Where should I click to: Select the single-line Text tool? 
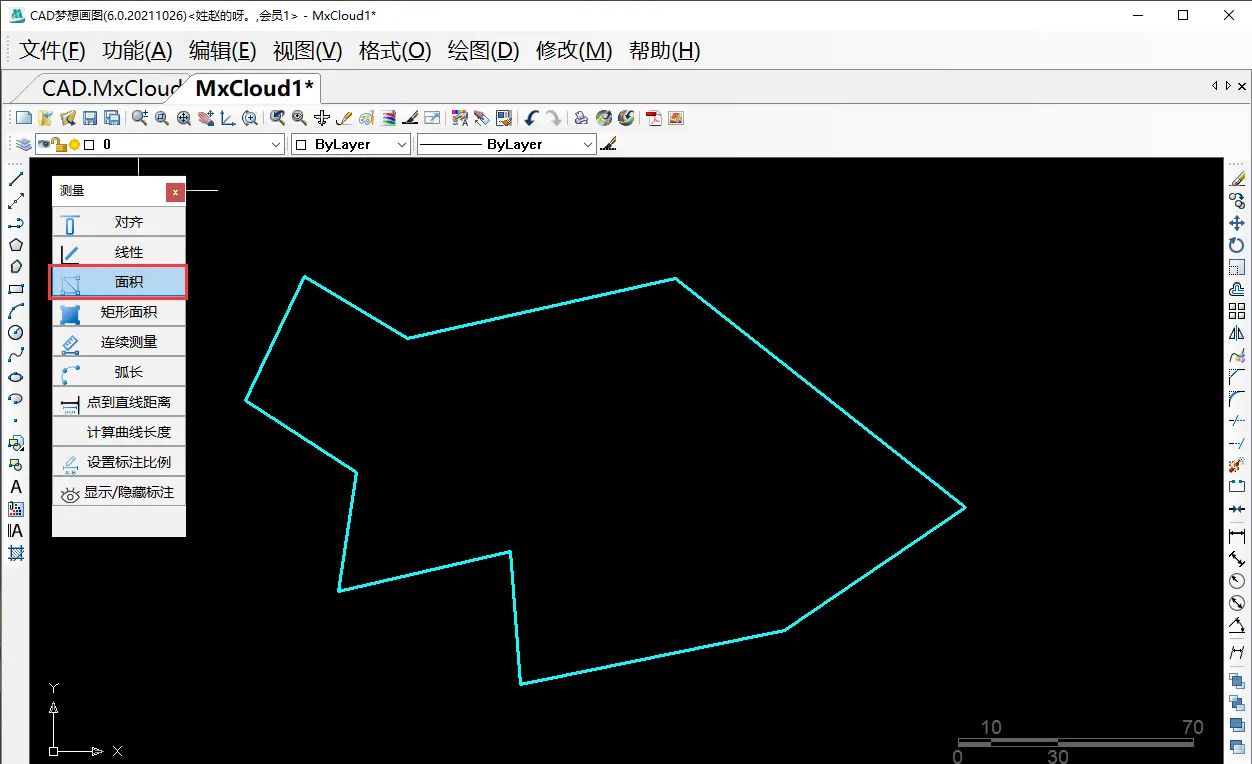click(16, 487)
